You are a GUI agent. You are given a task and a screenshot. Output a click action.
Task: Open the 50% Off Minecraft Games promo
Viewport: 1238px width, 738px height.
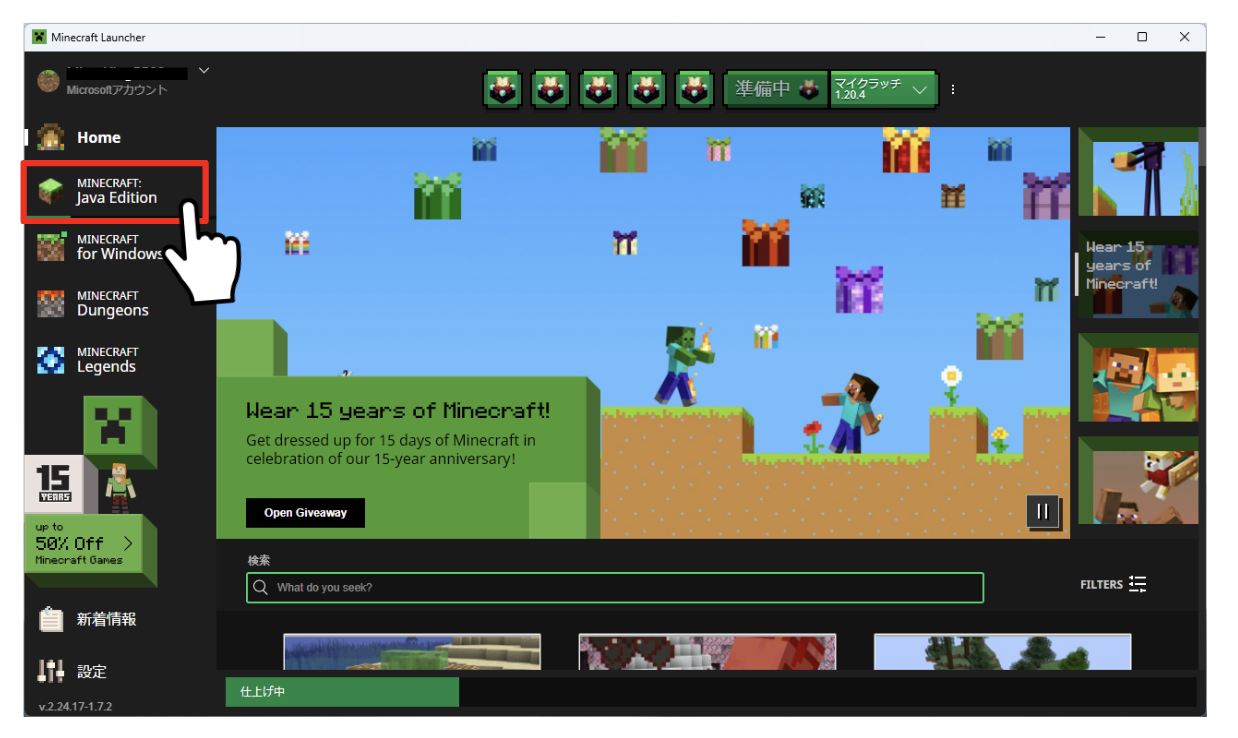coord(90,545)
